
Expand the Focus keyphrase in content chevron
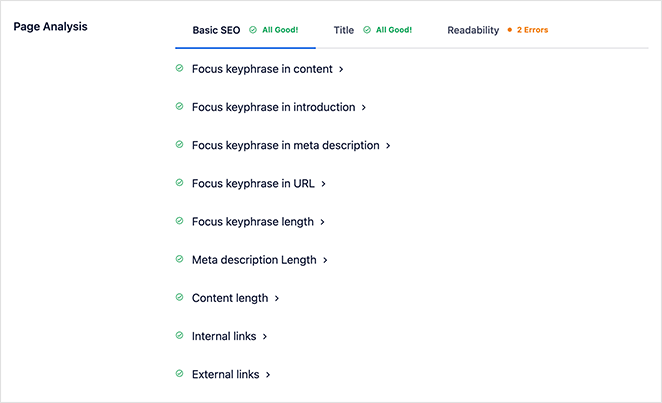(x=341, y=69)
